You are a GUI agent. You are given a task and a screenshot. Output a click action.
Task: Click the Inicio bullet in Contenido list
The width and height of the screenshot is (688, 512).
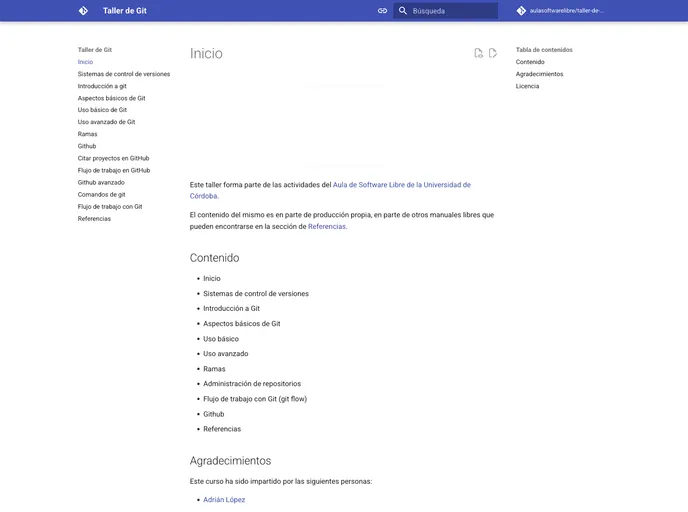[x=211, y=278]
